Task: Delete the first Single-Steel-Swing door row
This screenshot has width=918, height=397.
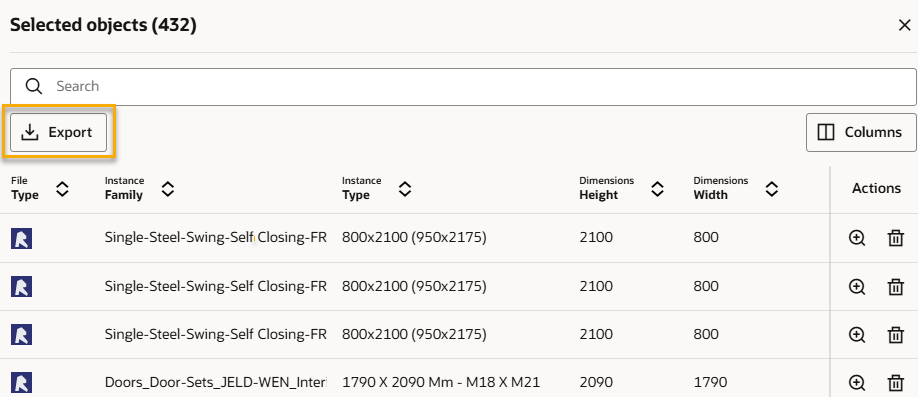Action: point(896,238)
